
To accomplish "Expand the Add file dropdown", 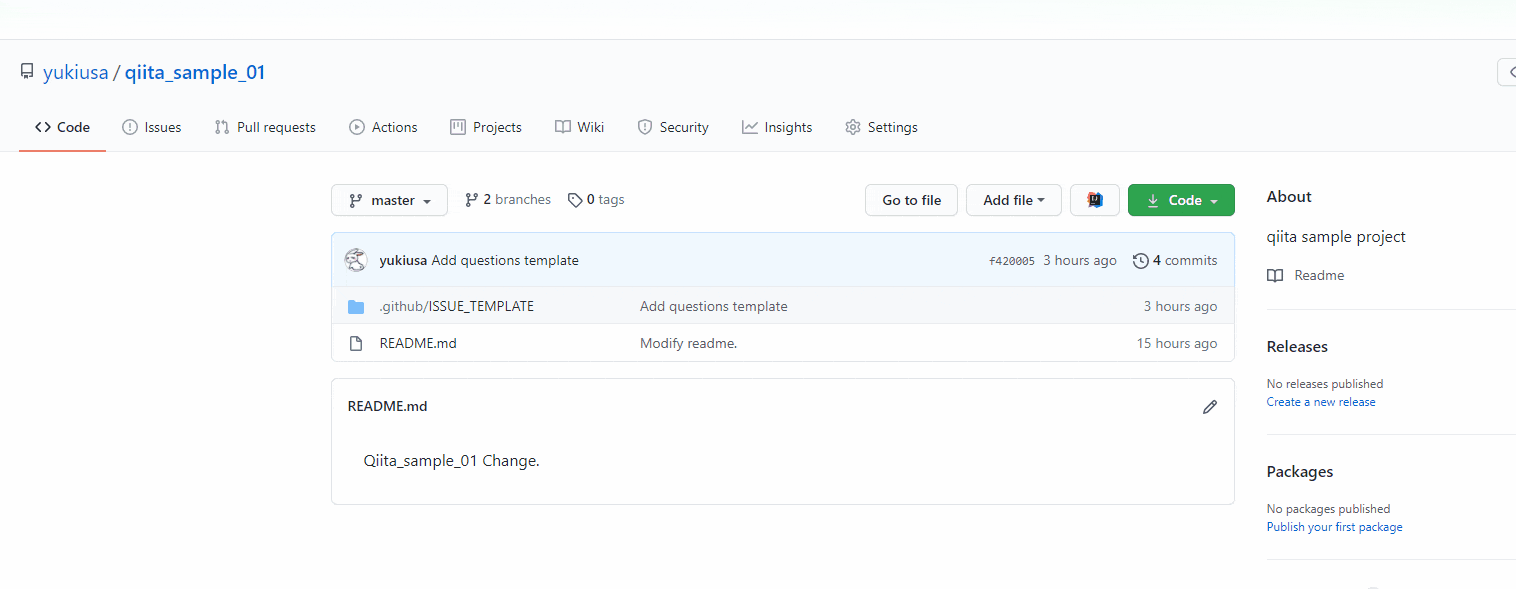I will click(1013, 199).
